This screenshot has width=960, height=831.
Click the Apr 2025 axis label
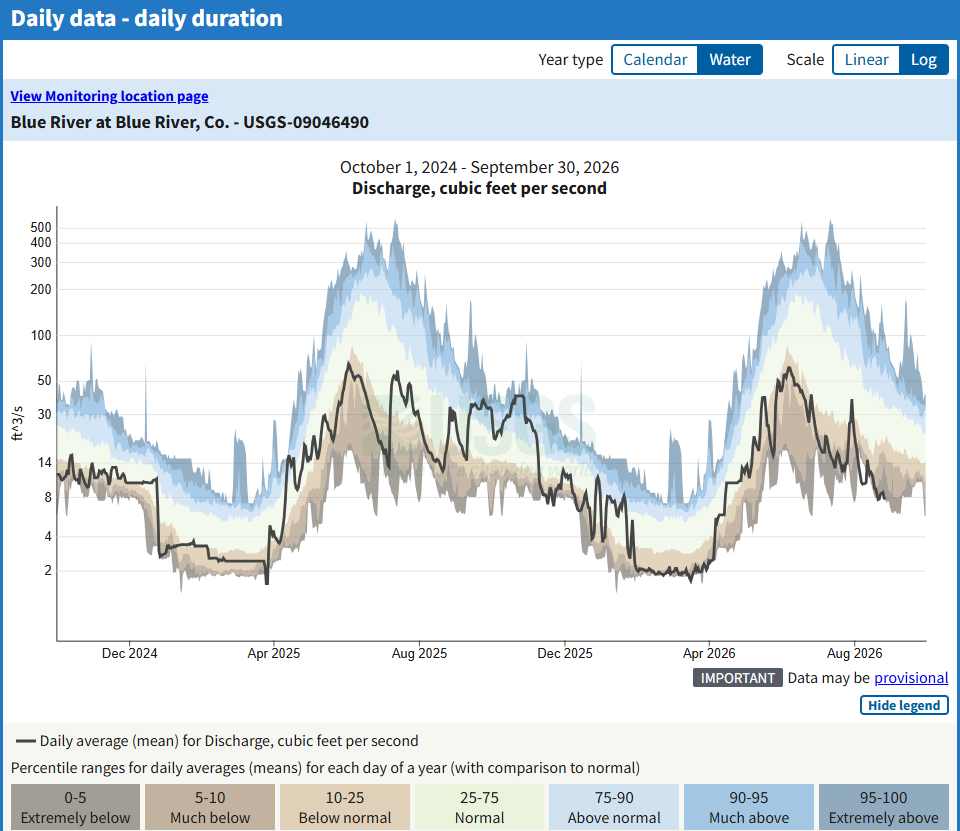point(274,653)
